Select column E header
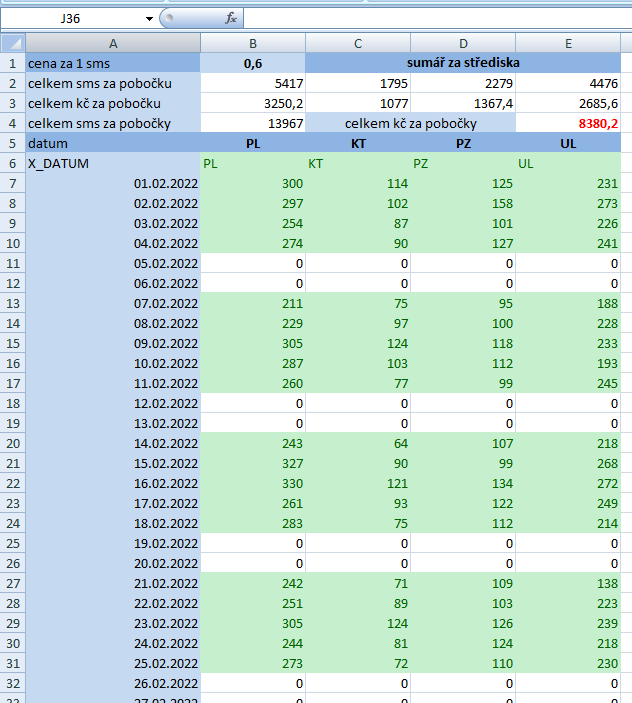This screenshot has width=632, height=703. point(568,43)
